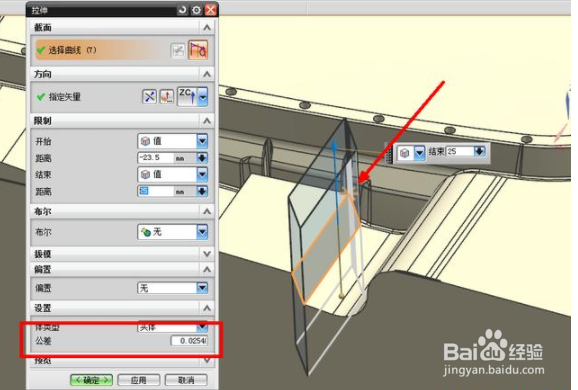Viewport: 578px width, 390px height.
Task: Open start distance options arrow
Action: coord(202,158)
